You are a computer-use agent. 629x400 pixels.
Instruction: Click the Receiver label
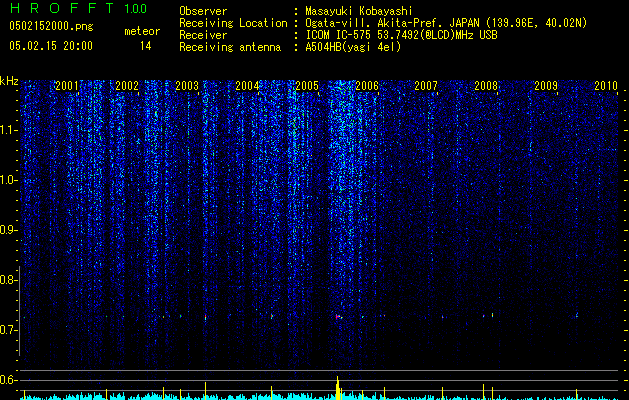pyautogui.click(x=203, y=35)
